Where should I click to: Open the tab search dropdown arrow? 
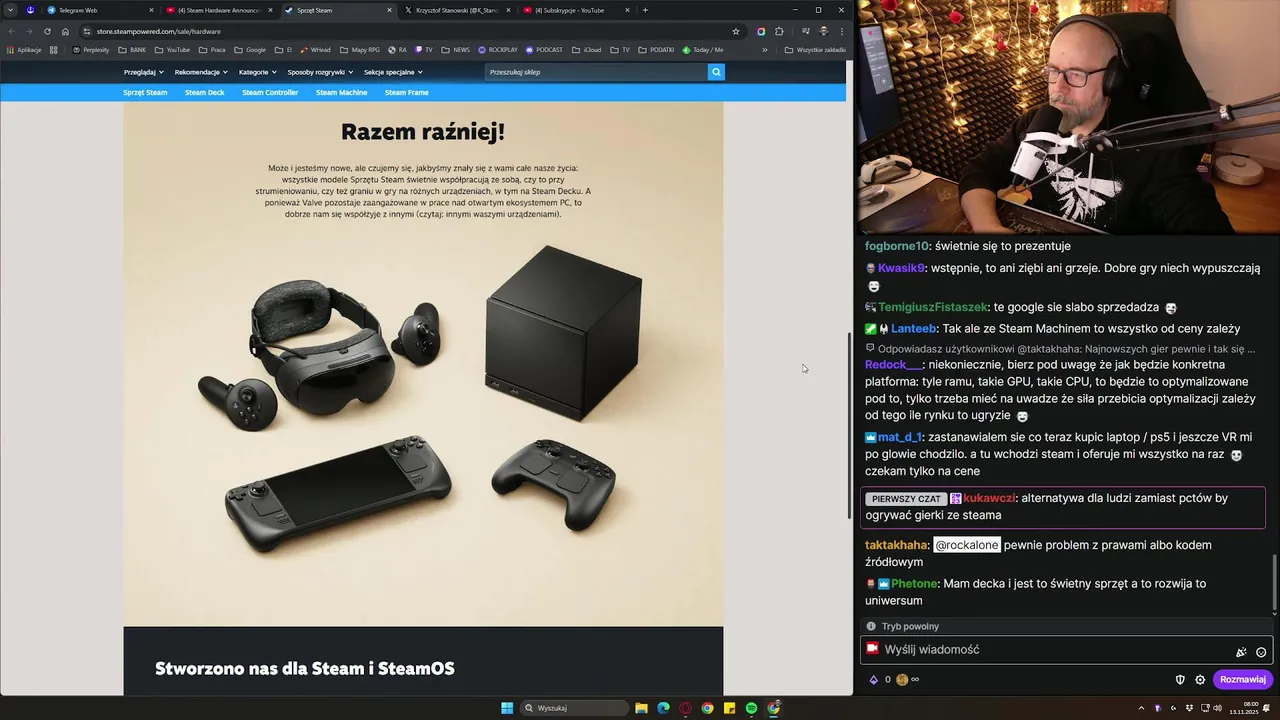click(10, 10)
